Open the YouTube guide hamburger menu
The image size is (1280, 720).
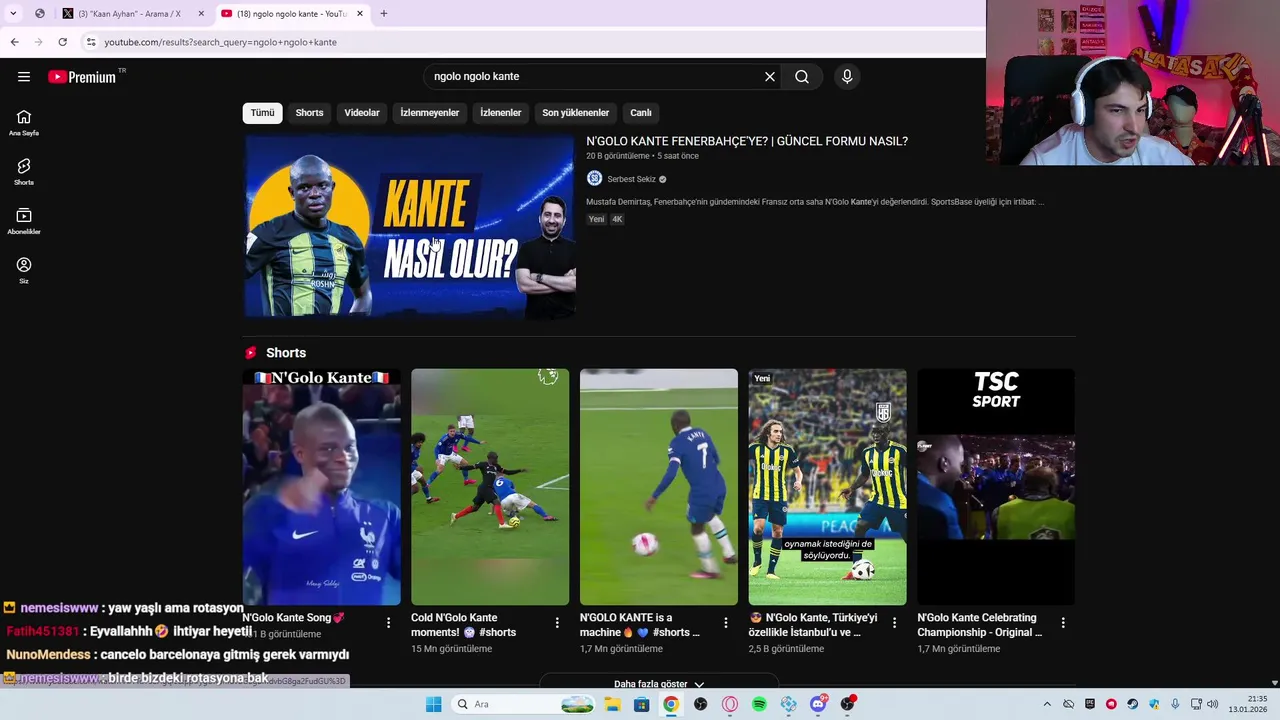click(24, 77)
